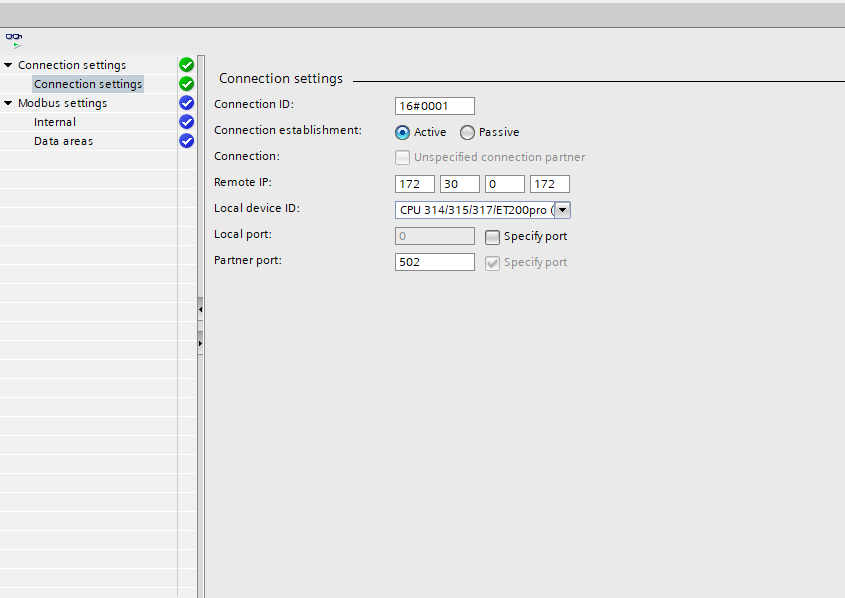
Task: Select the Connection settings sub-item
Action: (88, 84)
